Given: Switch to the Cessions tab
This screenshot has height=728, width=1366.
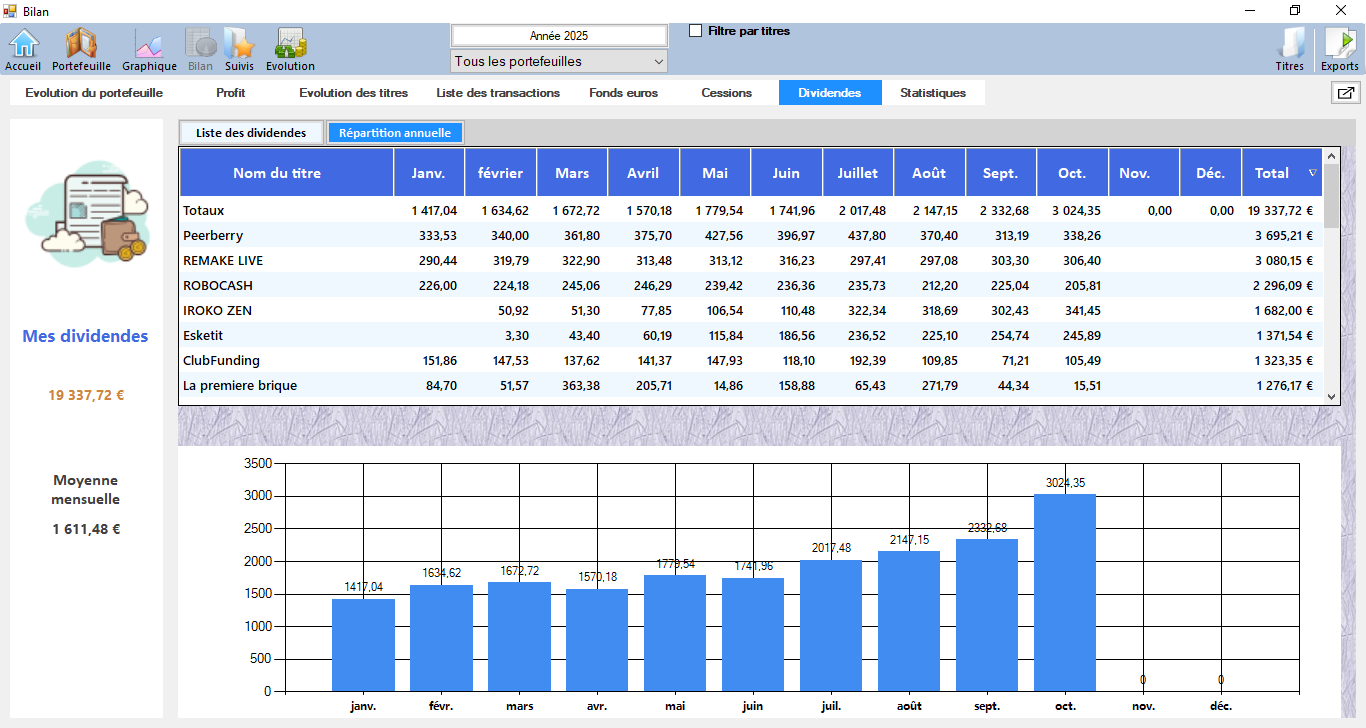Looking at the screenshot, I should tap(726, 93).
